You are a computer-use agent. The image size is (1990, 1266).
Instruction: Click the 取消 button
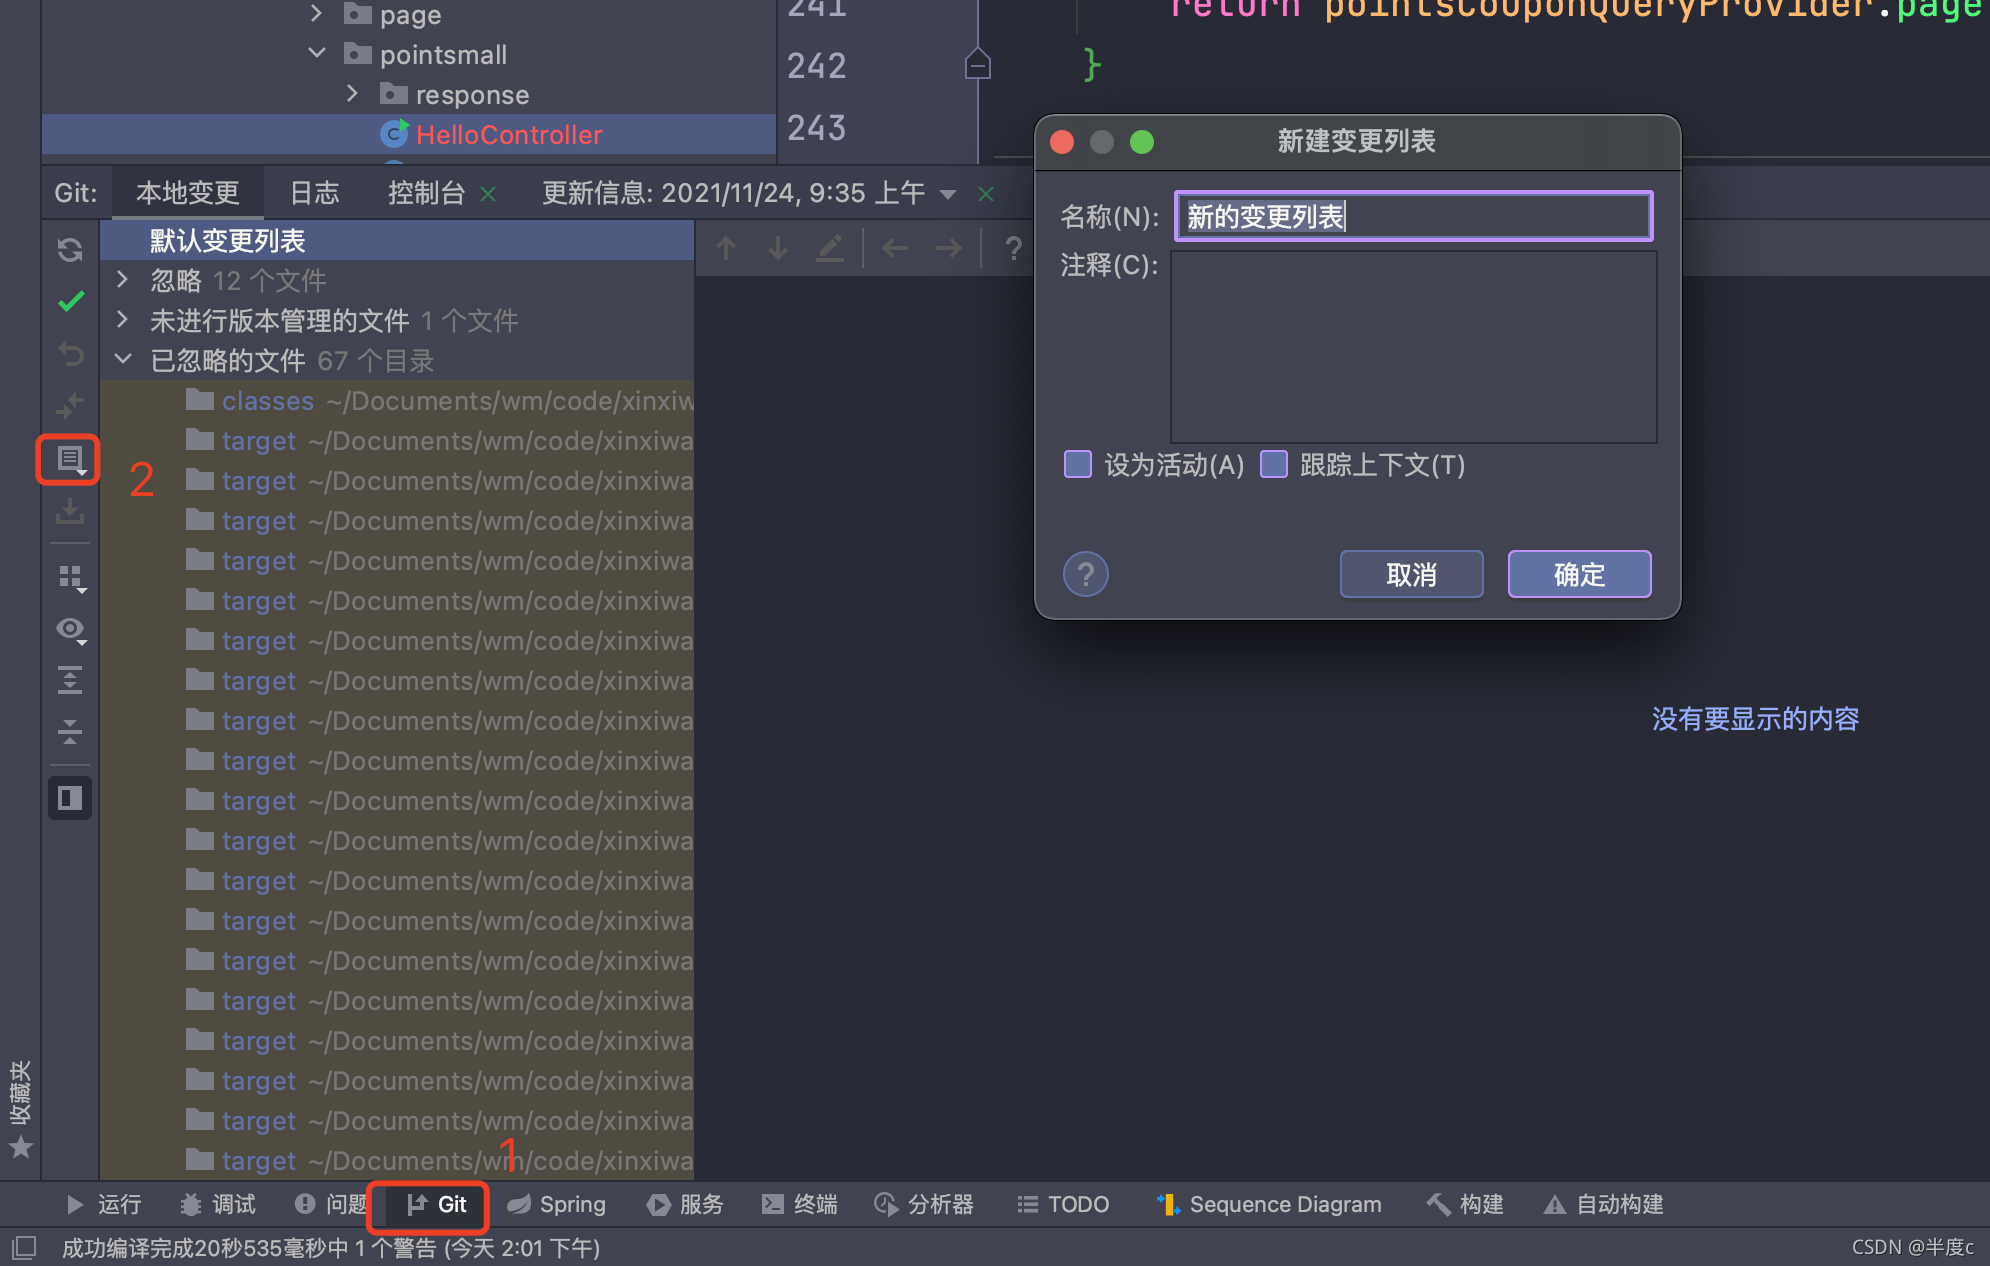[x=1411, y=574]
